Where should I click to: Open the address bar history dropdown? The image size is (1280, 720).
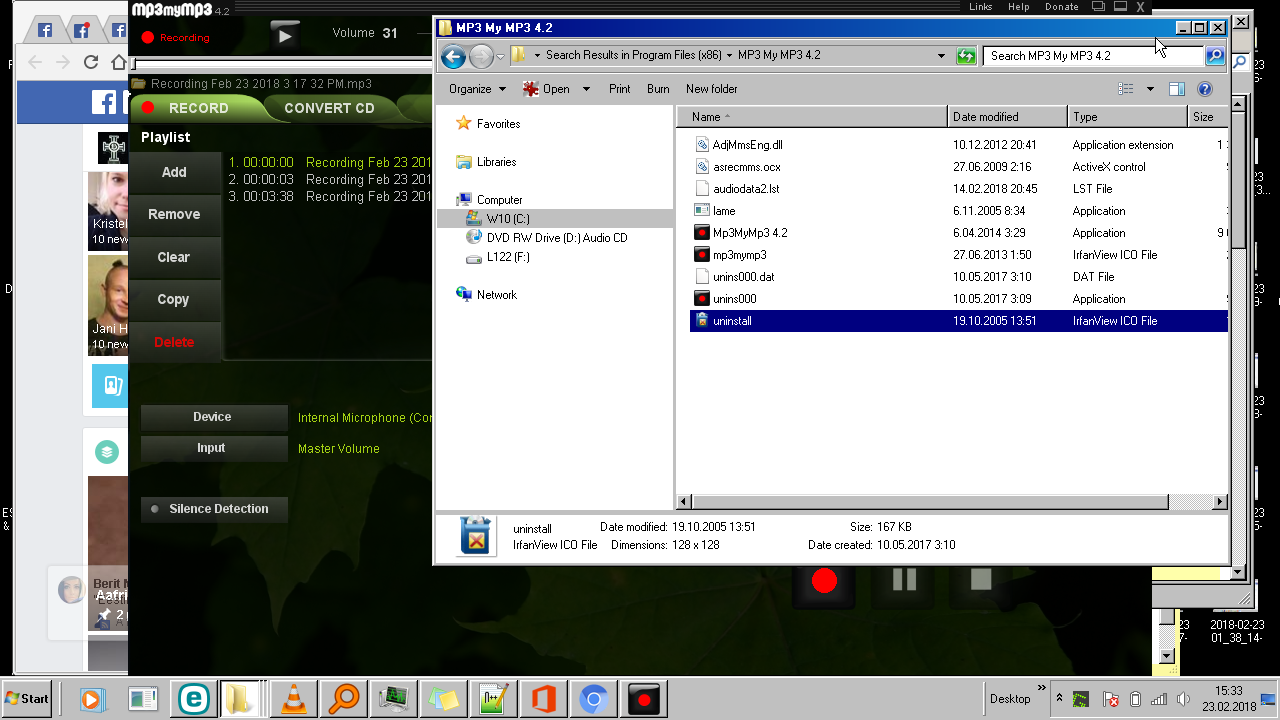point(941,56)
